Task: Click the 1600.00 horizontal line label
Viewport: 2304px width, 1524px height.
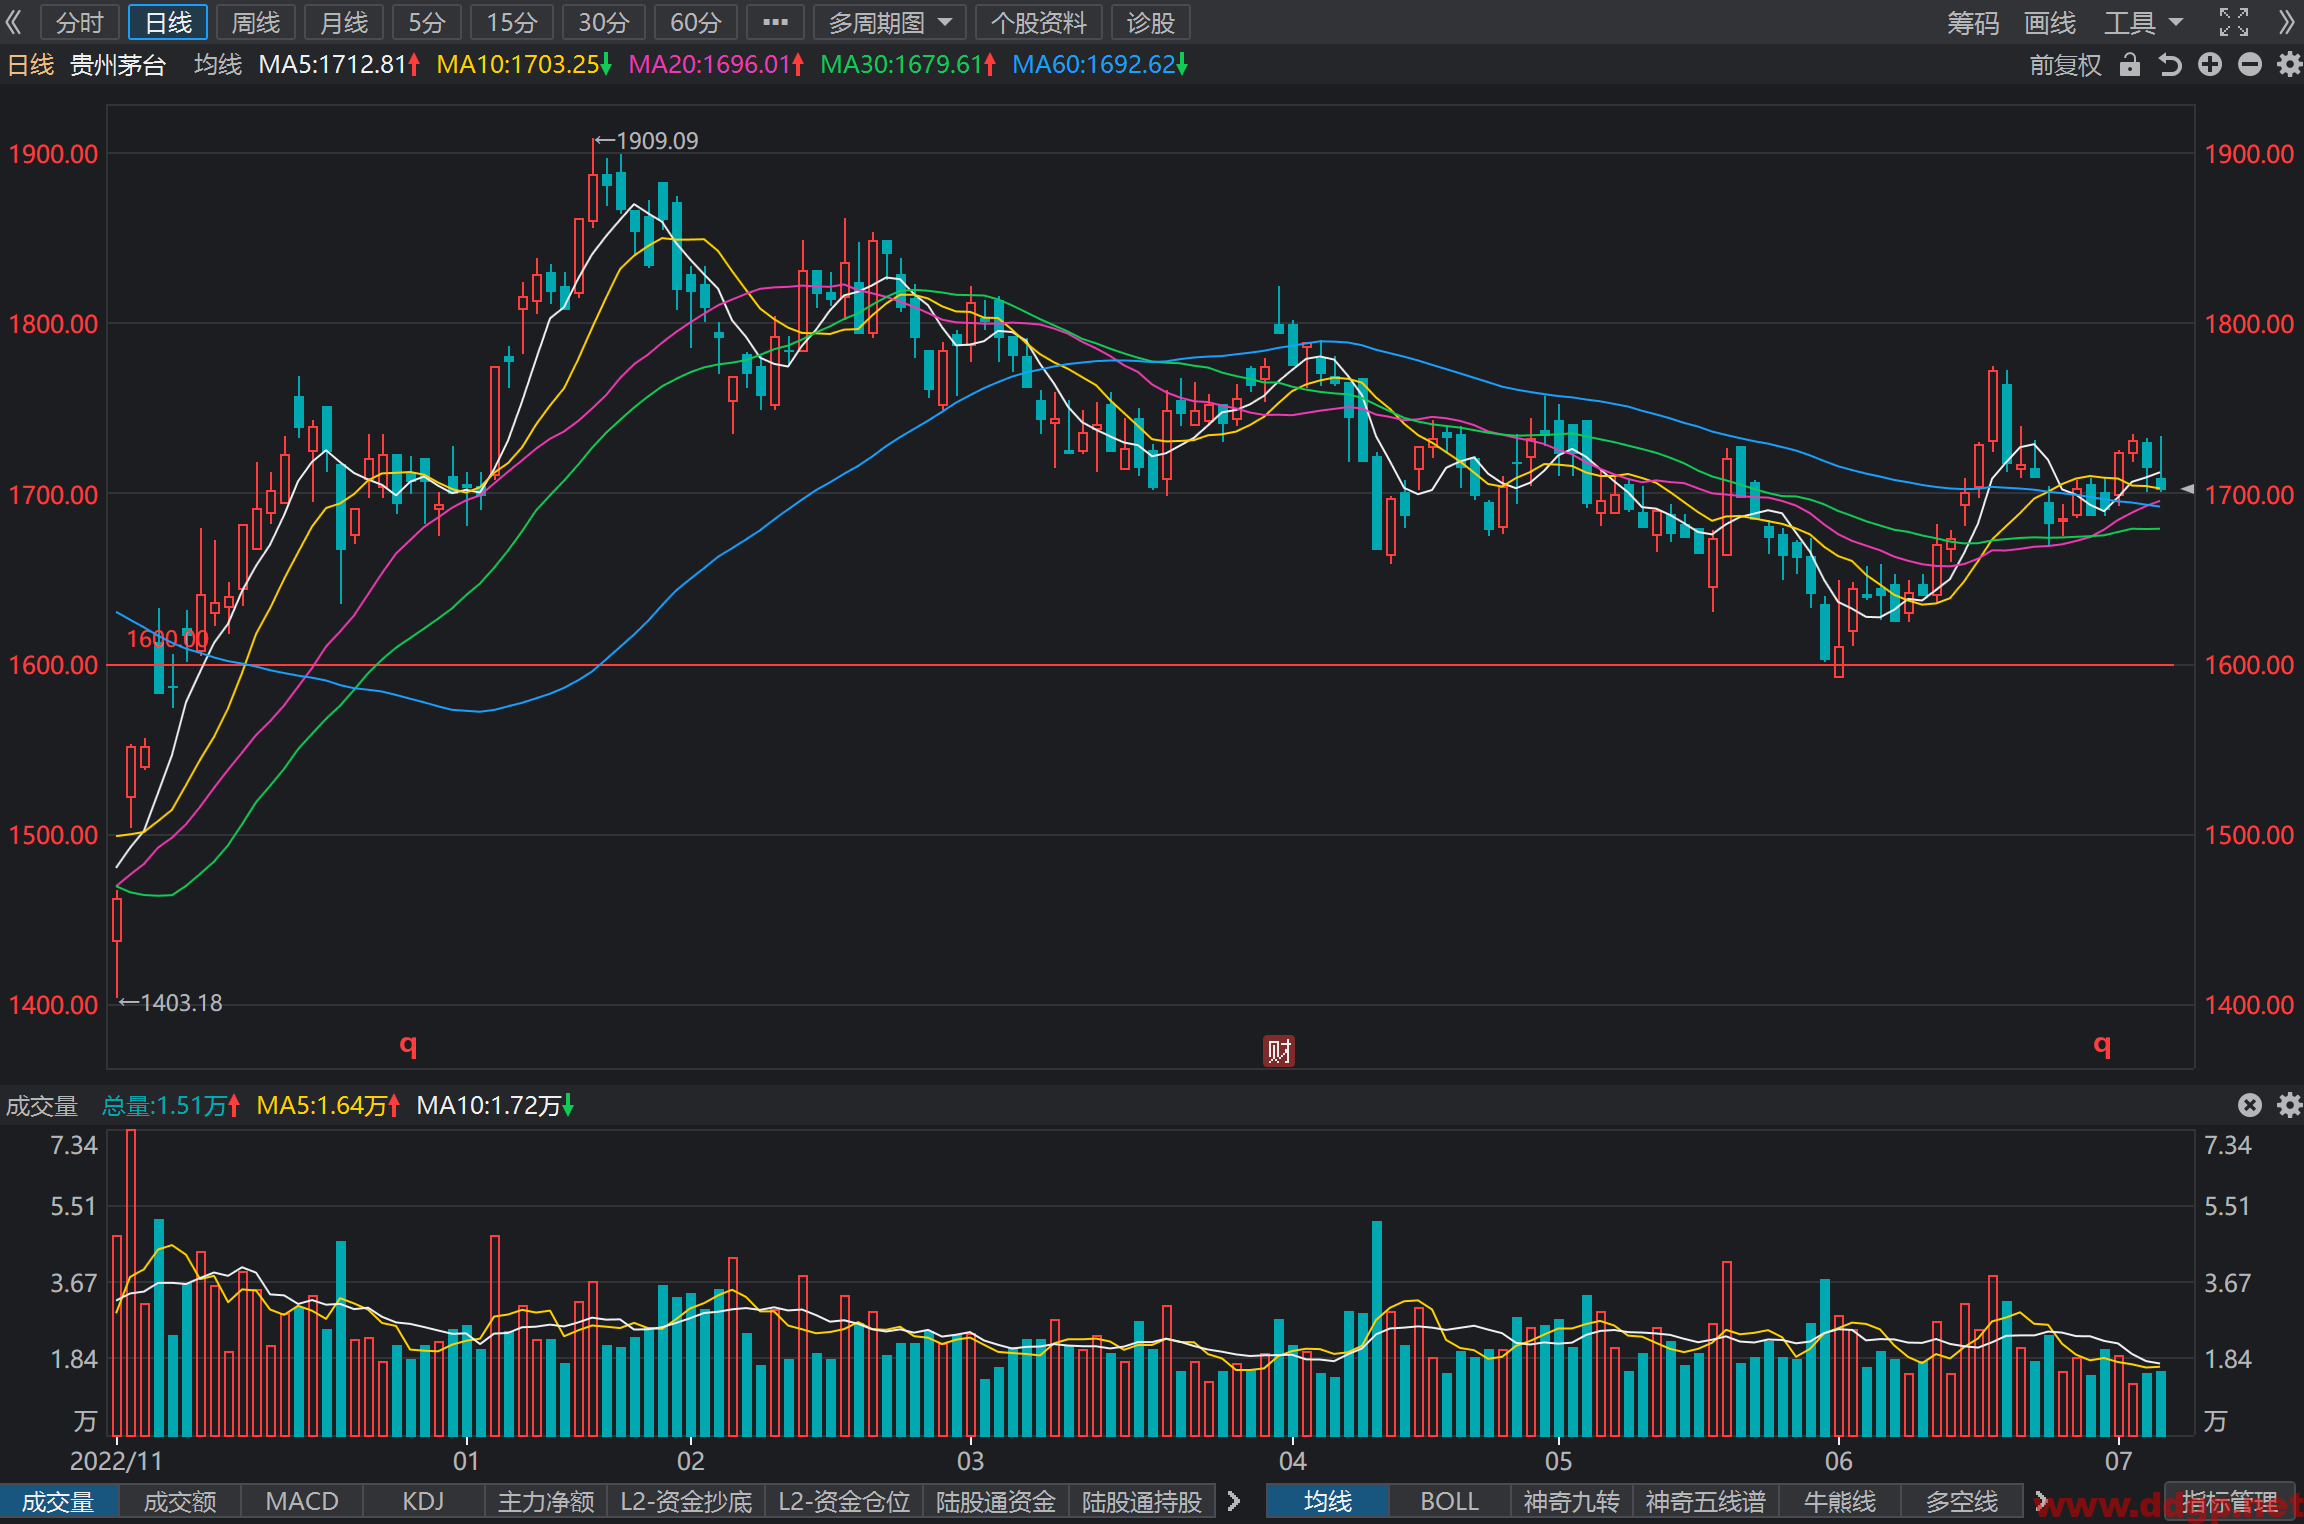Action: click(167, 639)
